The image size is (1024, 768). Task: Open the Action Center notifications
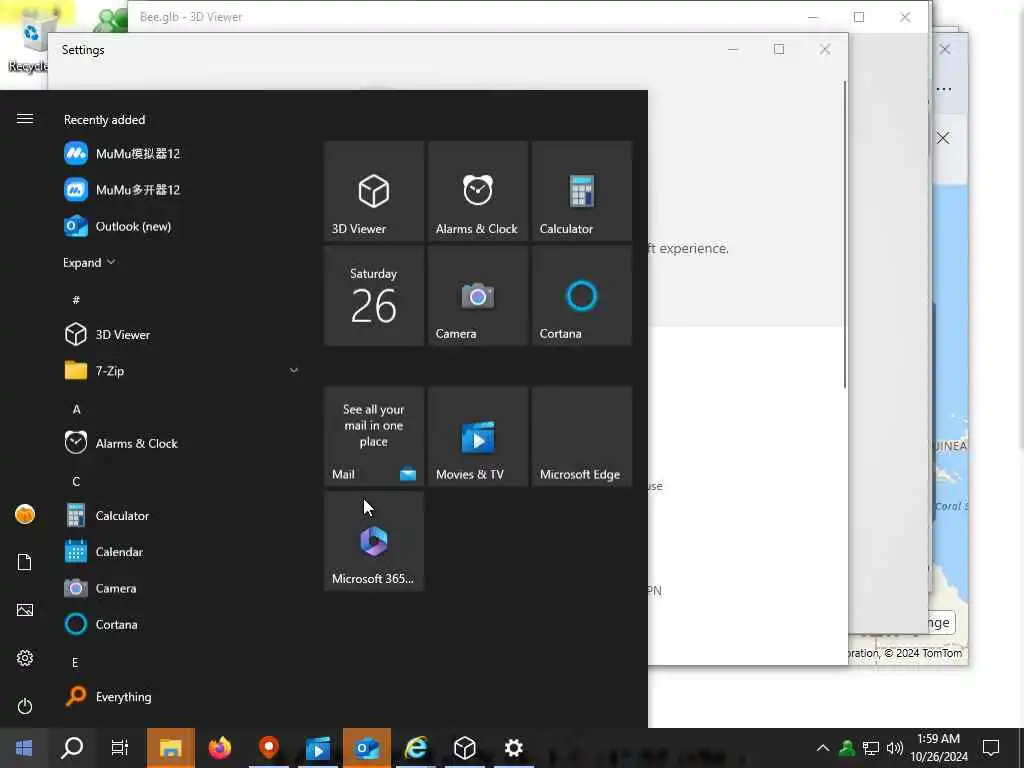pyautogui.click(x=991, y=748)
